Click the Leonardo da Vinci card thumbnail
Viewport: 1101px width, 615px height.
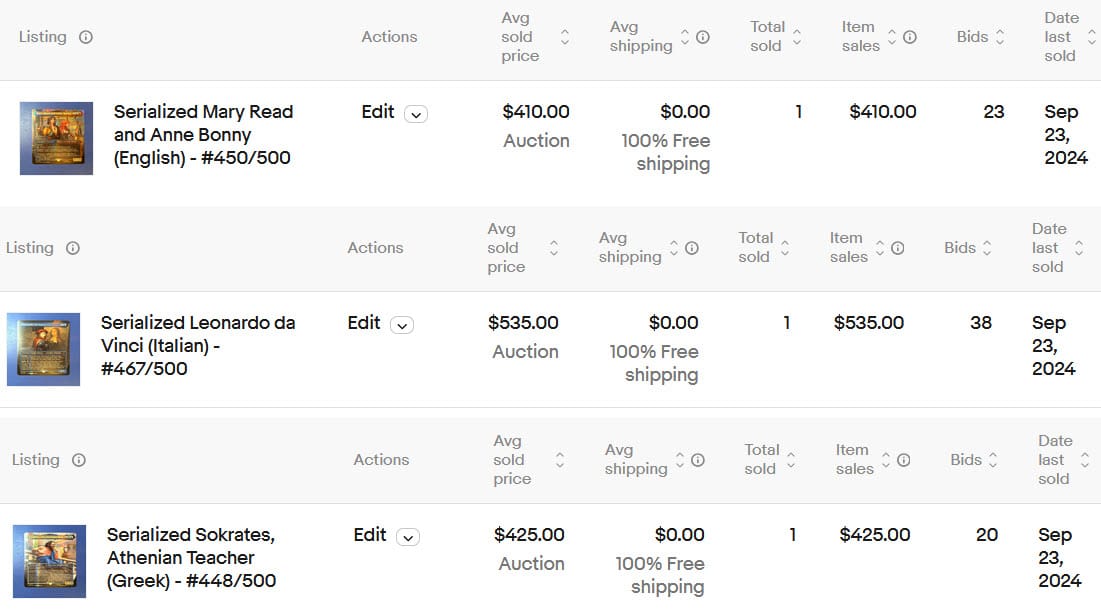point(43,349)
